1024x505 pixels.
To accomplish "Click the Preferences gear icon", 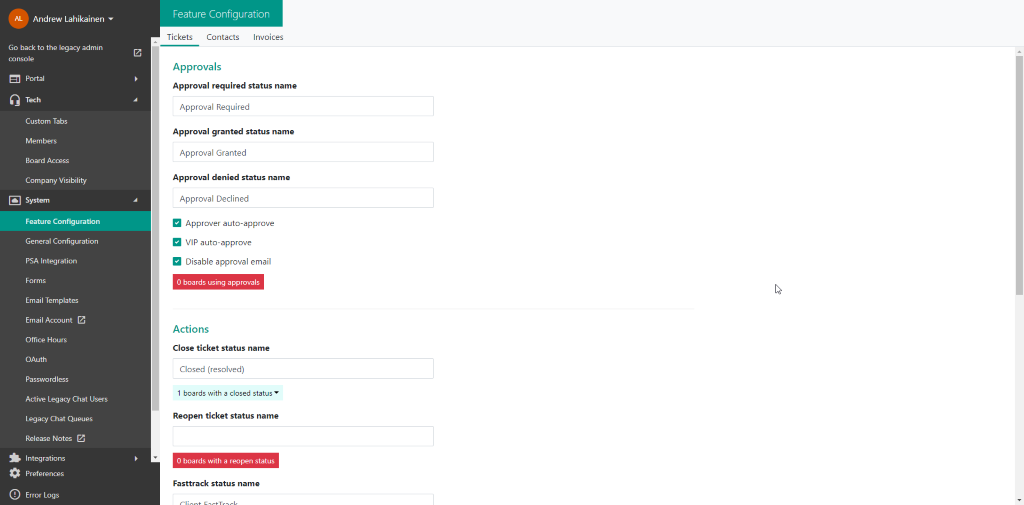I will pos(14,474).
